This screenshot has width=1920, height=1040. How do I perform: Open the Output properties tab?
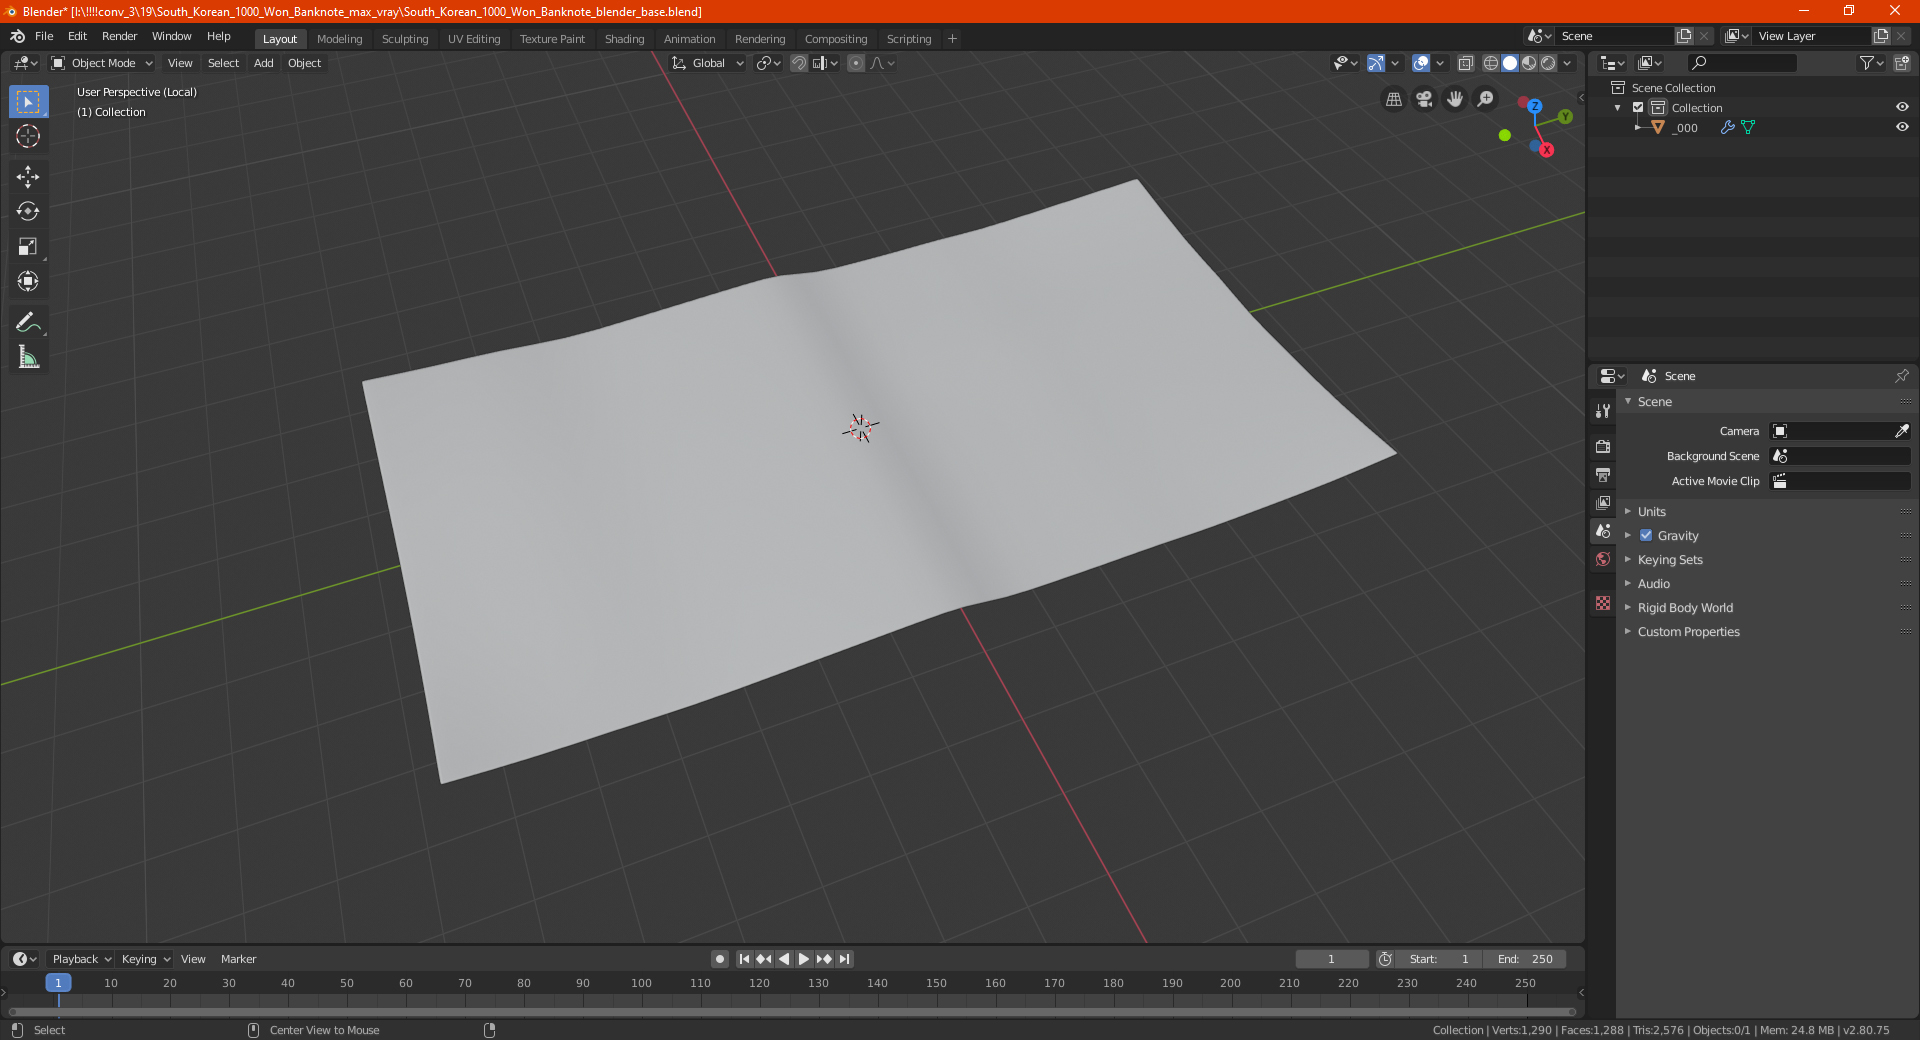(x=1603, y=474)
